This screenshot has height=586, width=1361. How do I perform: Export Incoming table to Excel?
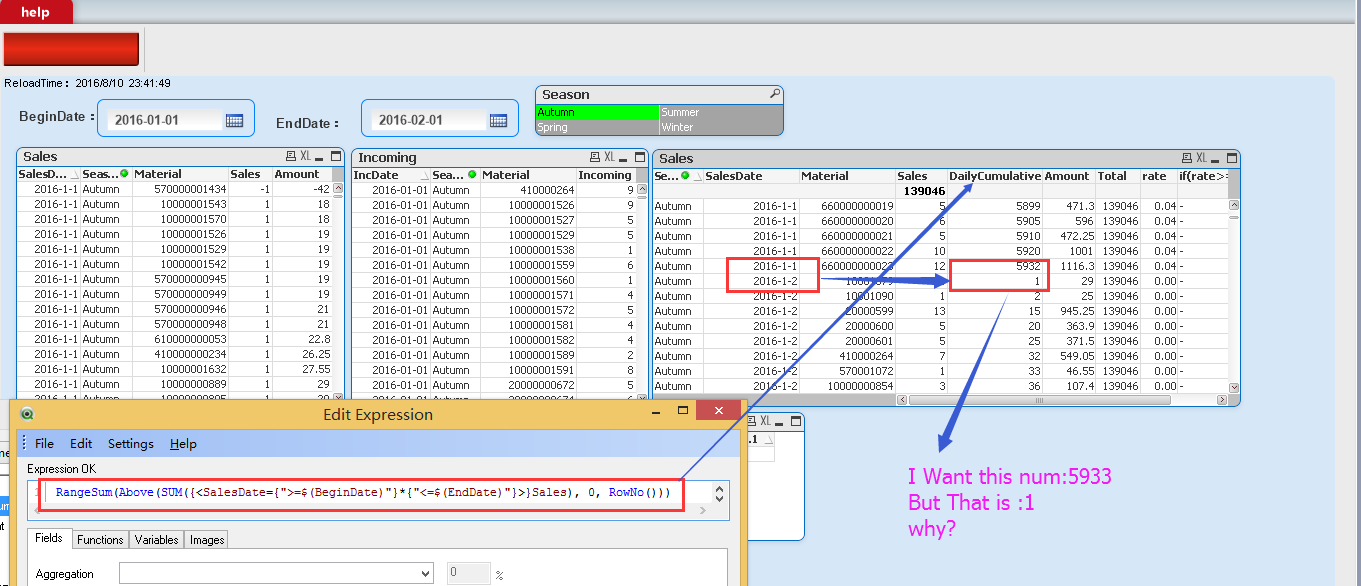coord(609,157)
